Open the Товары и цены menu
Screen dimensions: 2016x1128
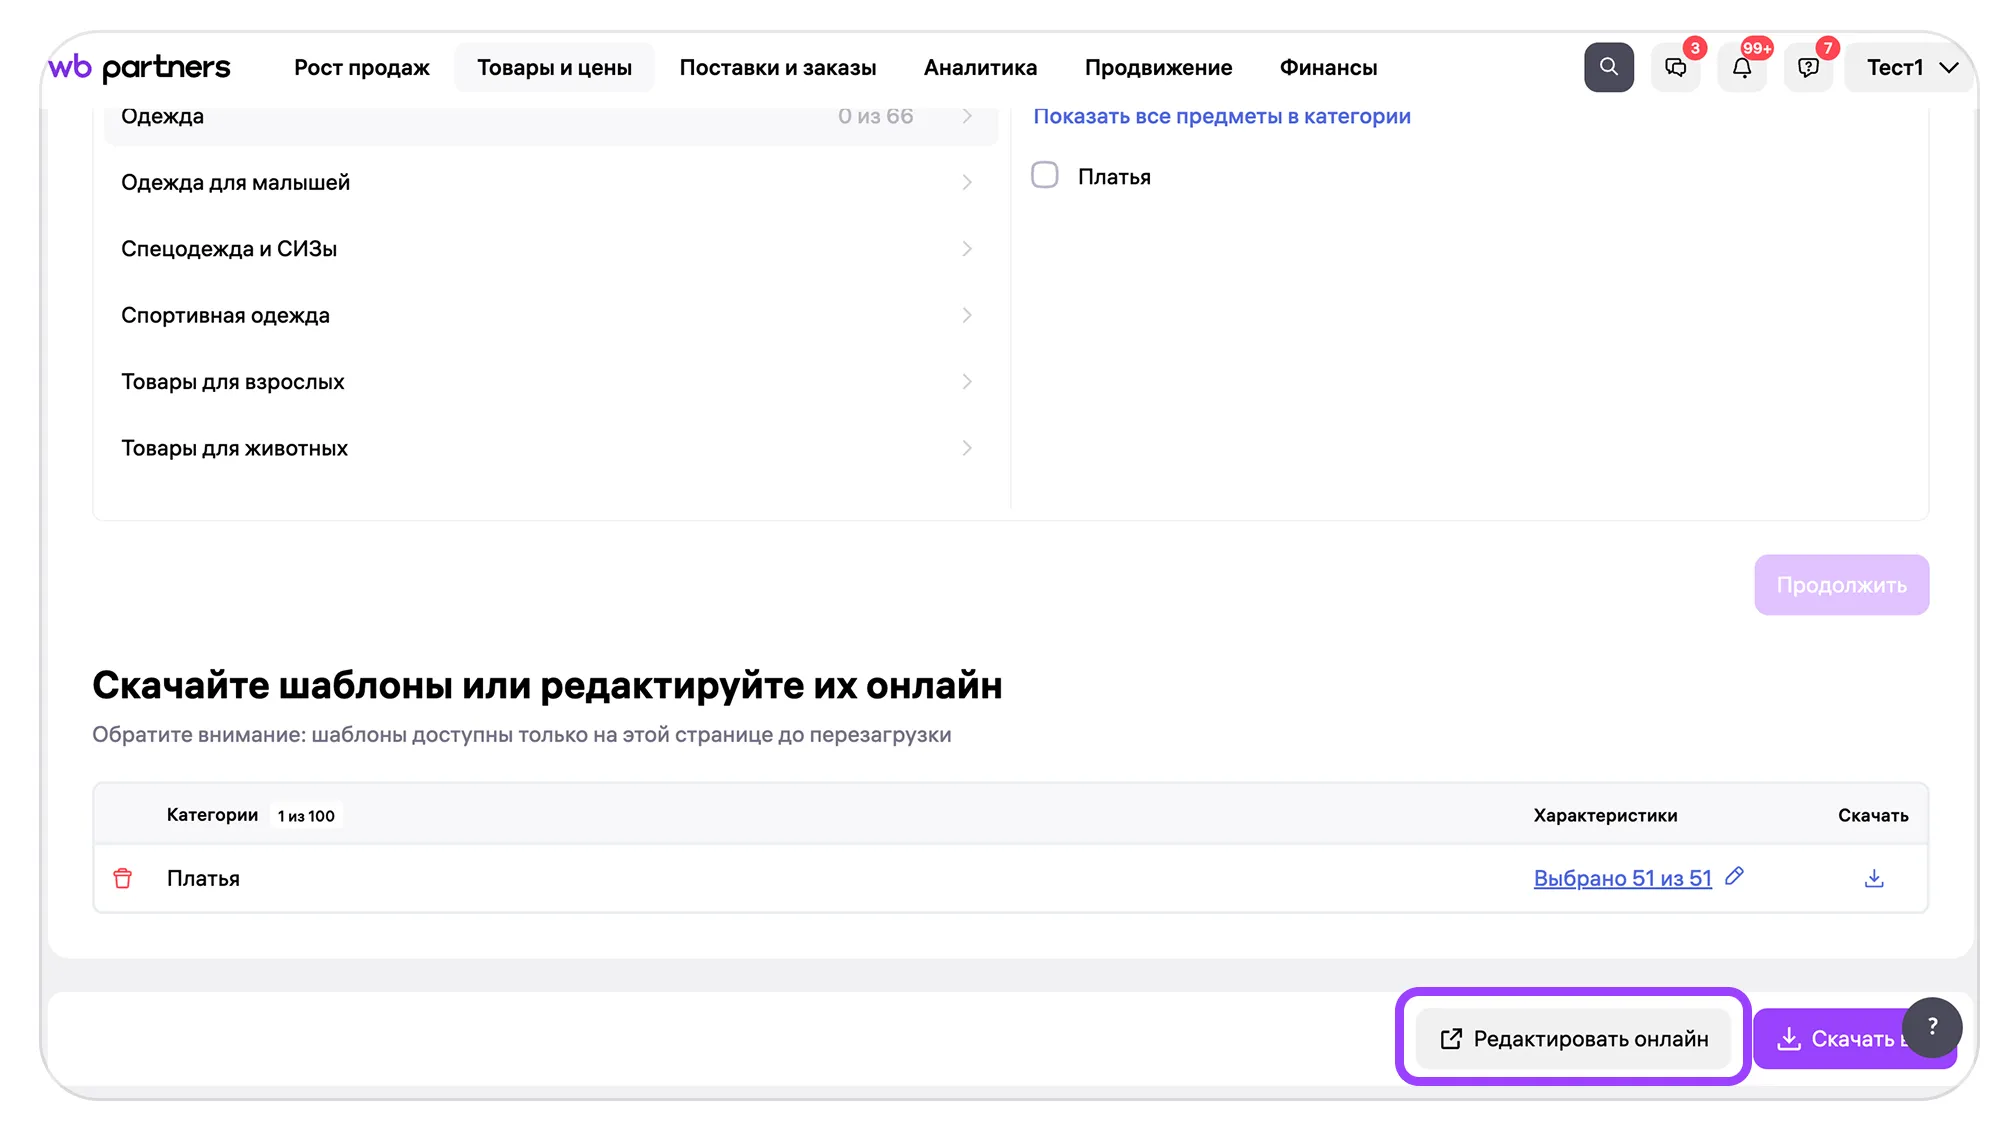tap(554, 67)
